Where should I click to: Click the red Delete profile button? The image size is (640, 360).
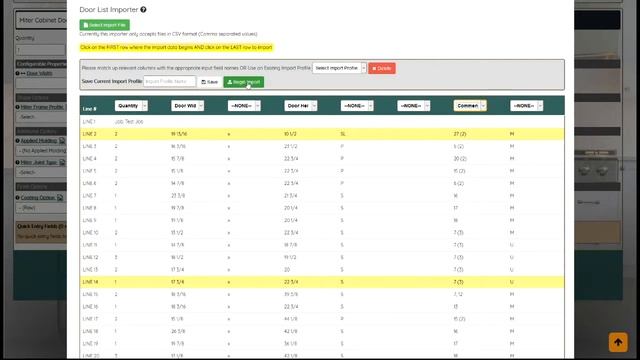(x=382, y=68)
